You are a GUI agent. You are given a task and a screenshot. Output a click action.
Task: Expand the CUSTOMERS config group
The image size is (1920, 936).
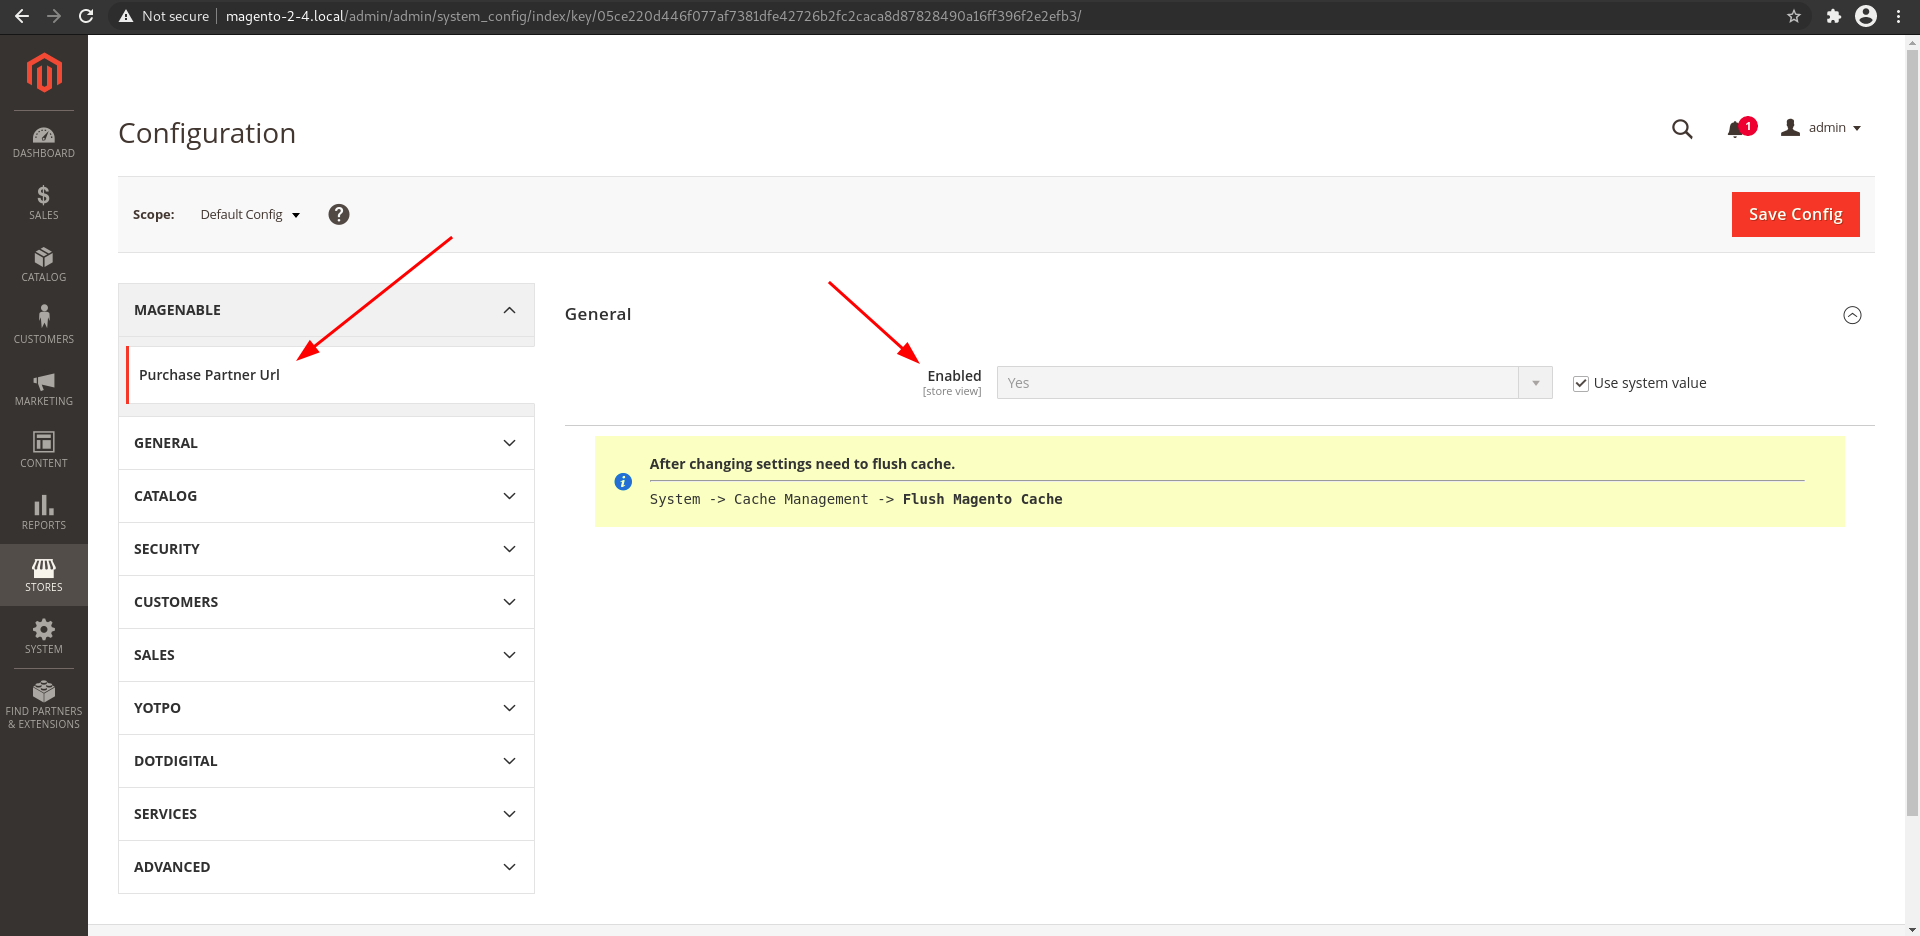click(x=326, y=602)
